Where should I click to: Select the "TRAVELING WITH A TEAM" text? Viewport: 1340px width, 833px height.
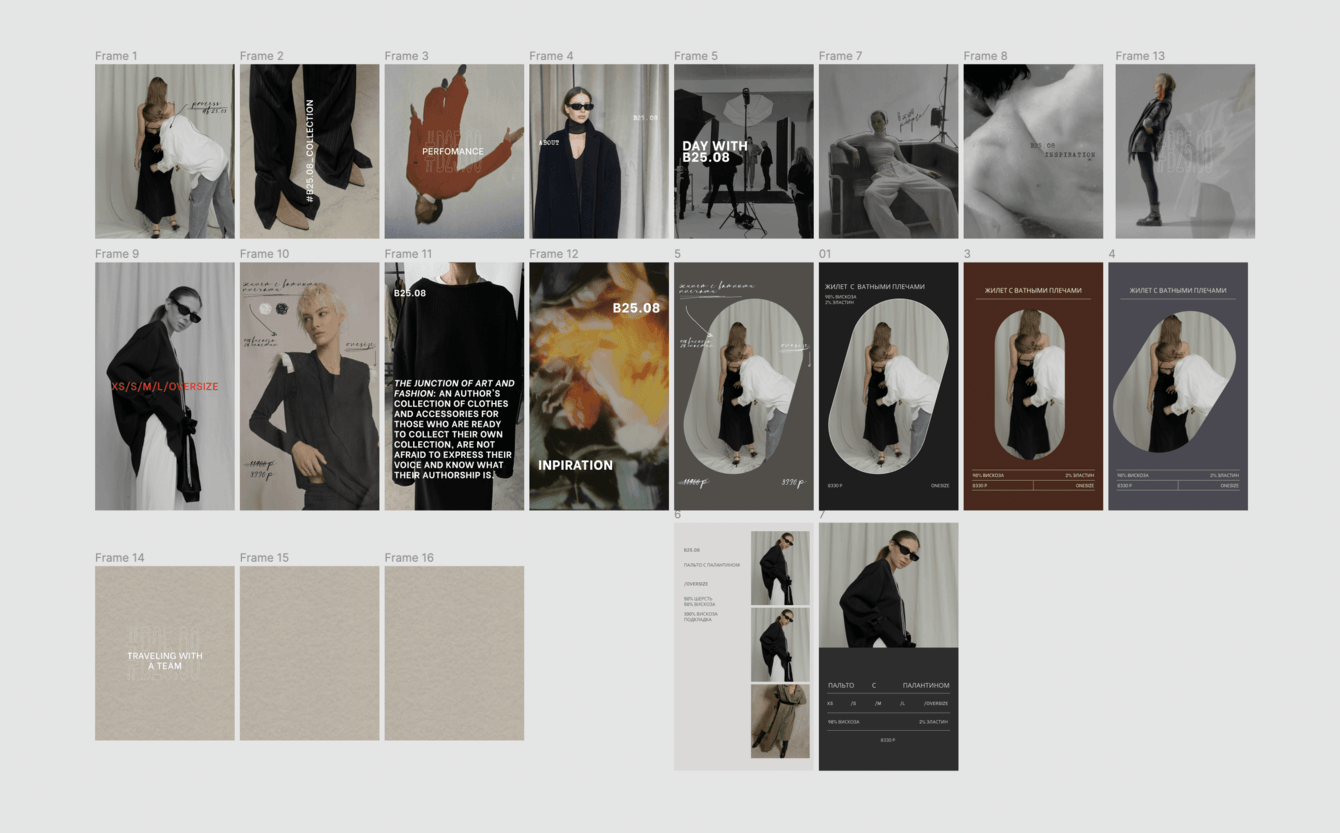[x=165, y=661]
